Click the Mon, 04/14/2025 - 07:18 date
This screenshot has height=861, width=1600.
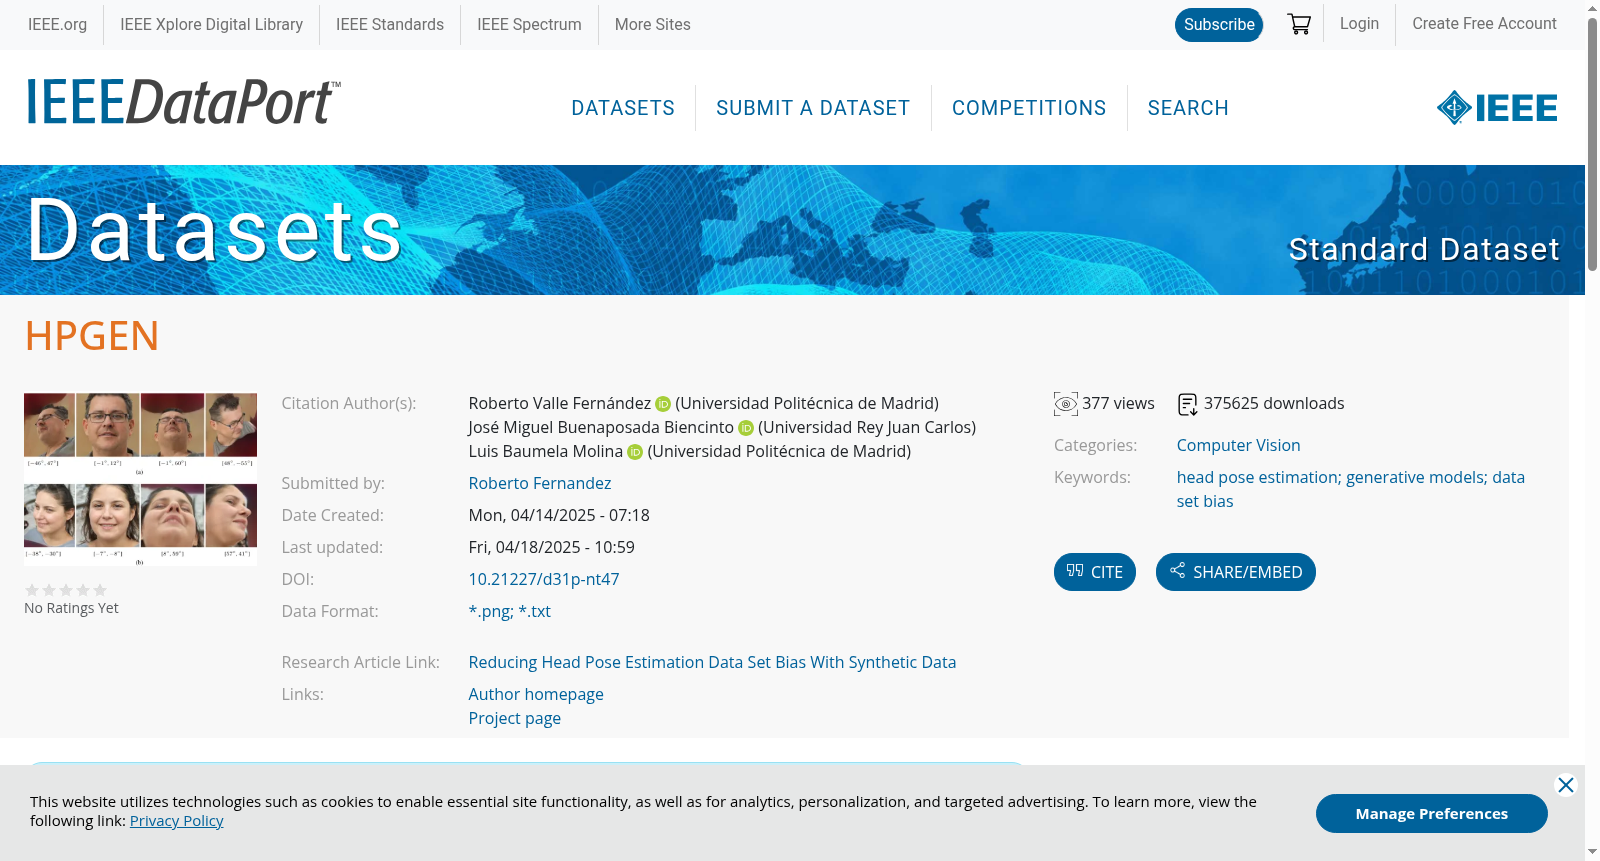pyautogui.click(x=559, y=515)
